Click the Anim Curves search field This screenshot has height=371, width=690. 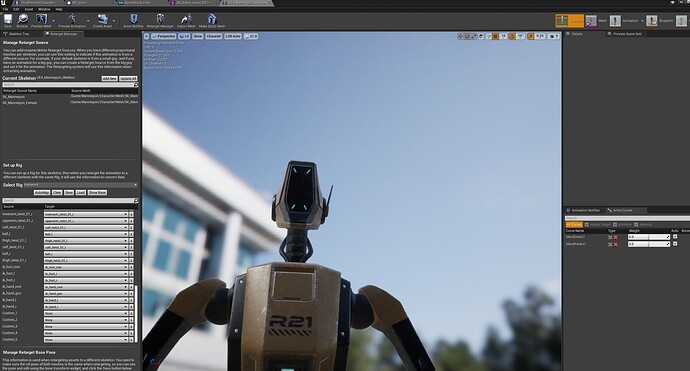click(x=627, y=218)
